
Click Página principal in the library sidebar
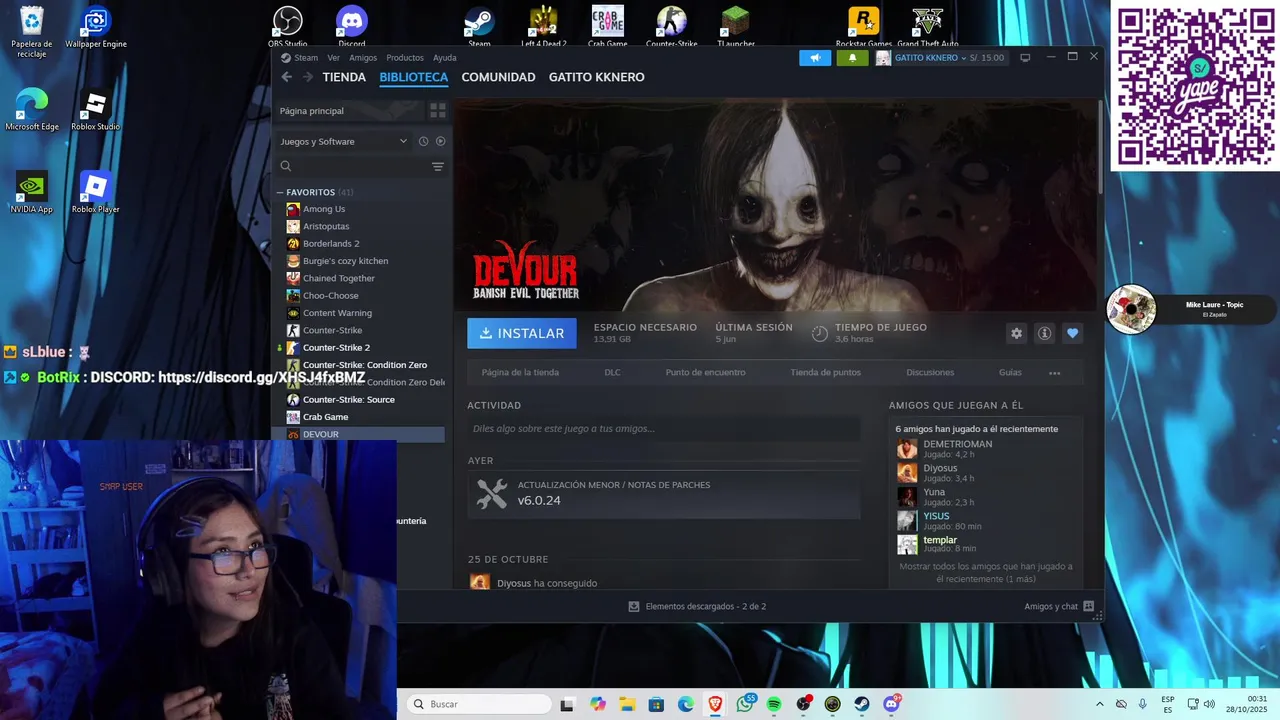click(x=348, y=110)
